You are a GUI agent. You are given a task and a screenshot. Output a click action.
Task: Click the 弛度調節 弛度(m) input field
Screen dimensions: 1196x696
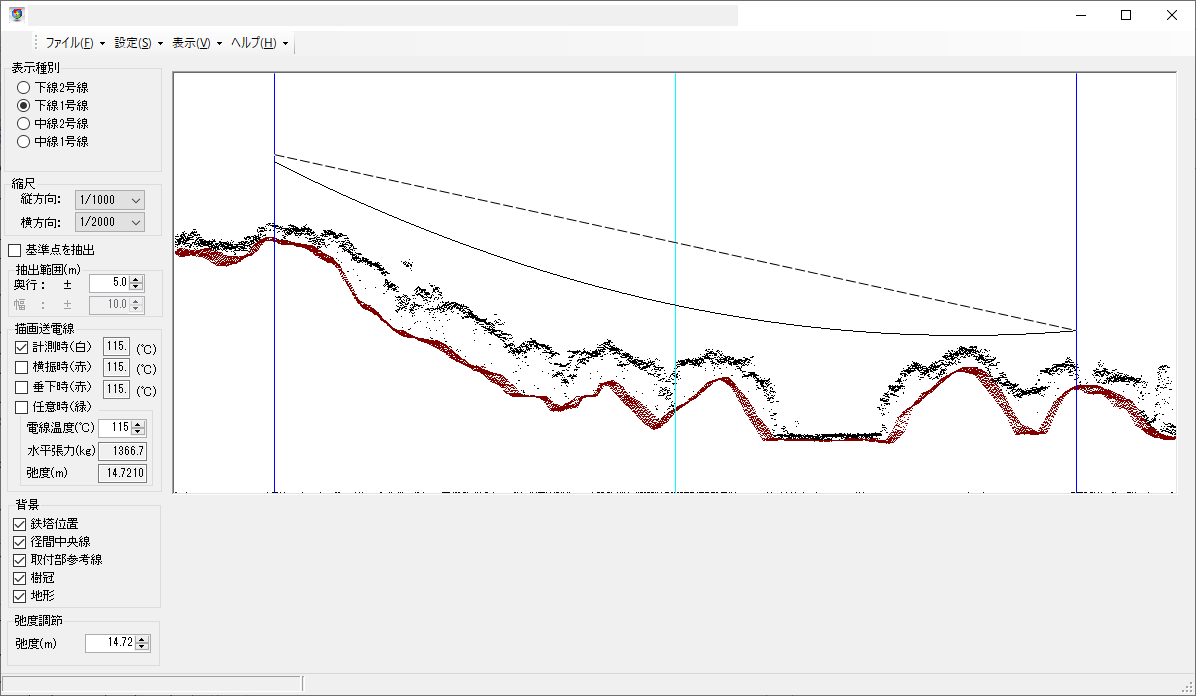109,643
